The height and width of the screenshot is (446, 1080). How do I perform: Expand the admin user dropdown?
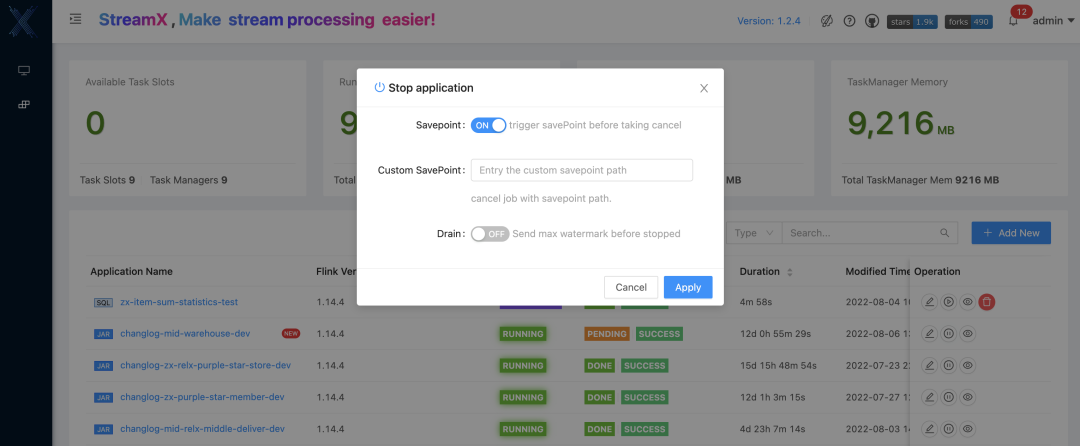click(1053, 21)
